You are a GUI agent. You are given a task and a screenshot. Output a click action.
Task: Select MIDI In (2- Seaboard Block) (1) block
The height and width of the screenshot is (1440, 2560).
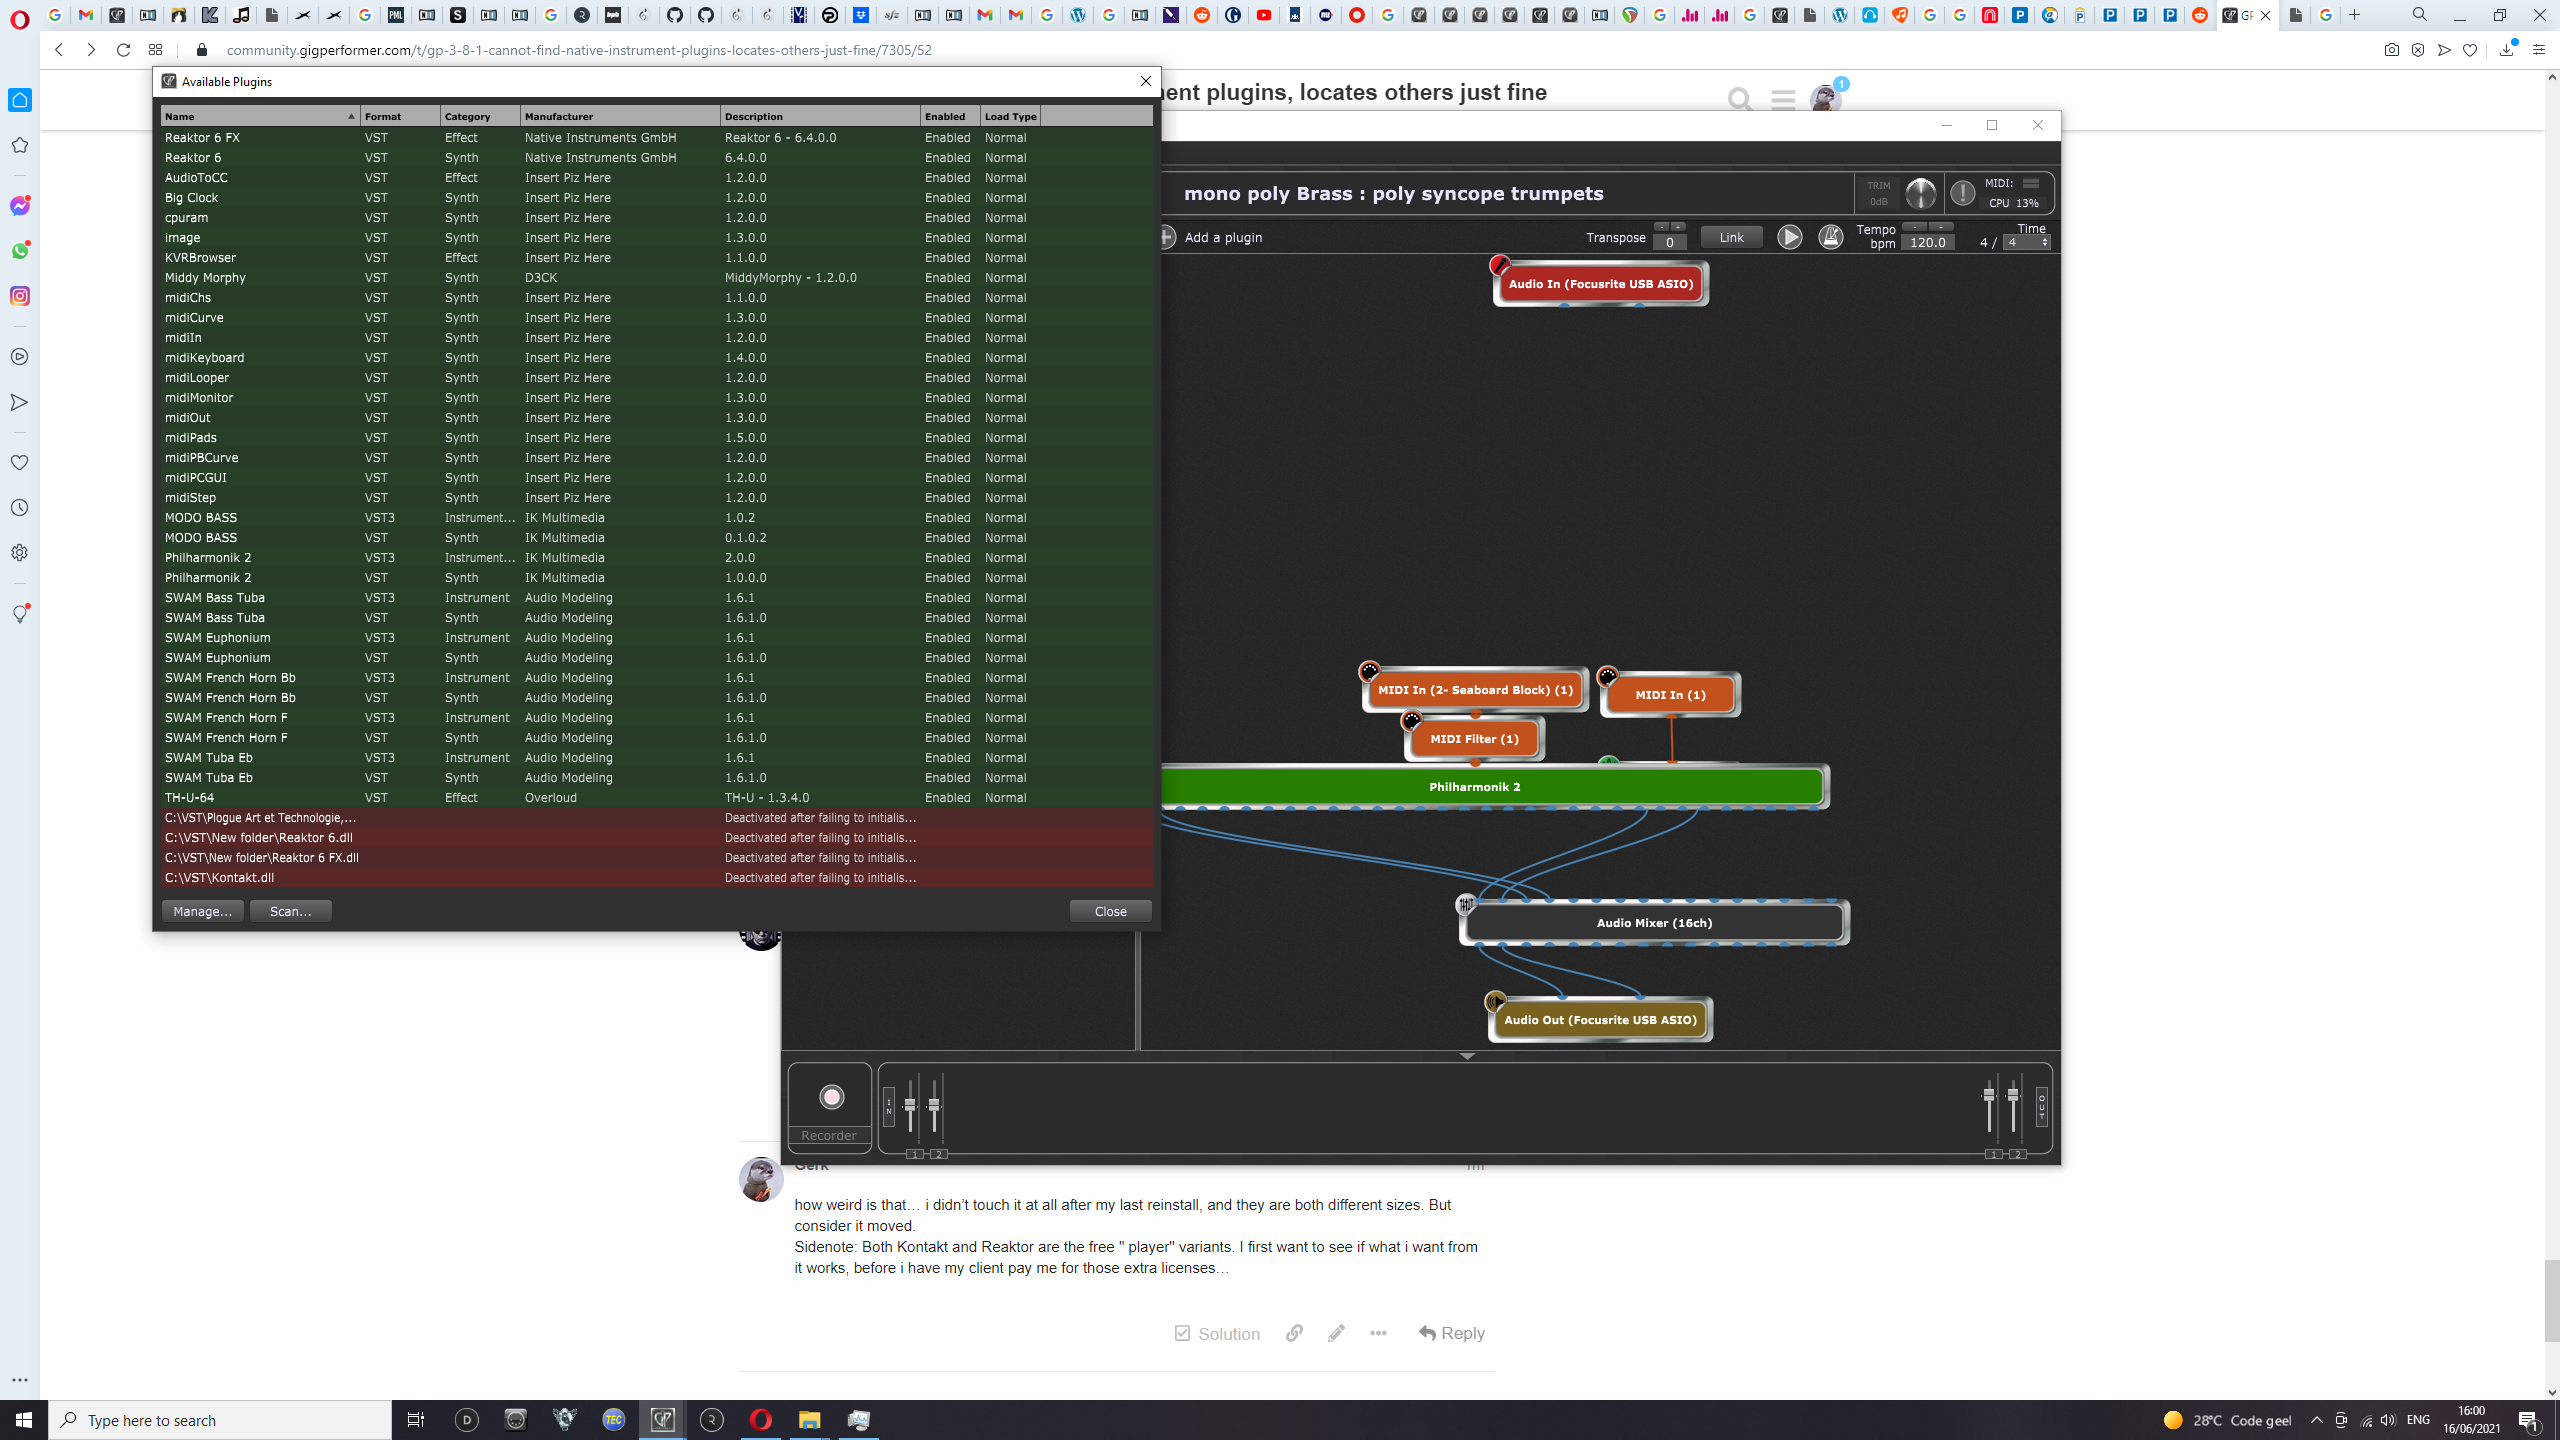pos(1475,690)
